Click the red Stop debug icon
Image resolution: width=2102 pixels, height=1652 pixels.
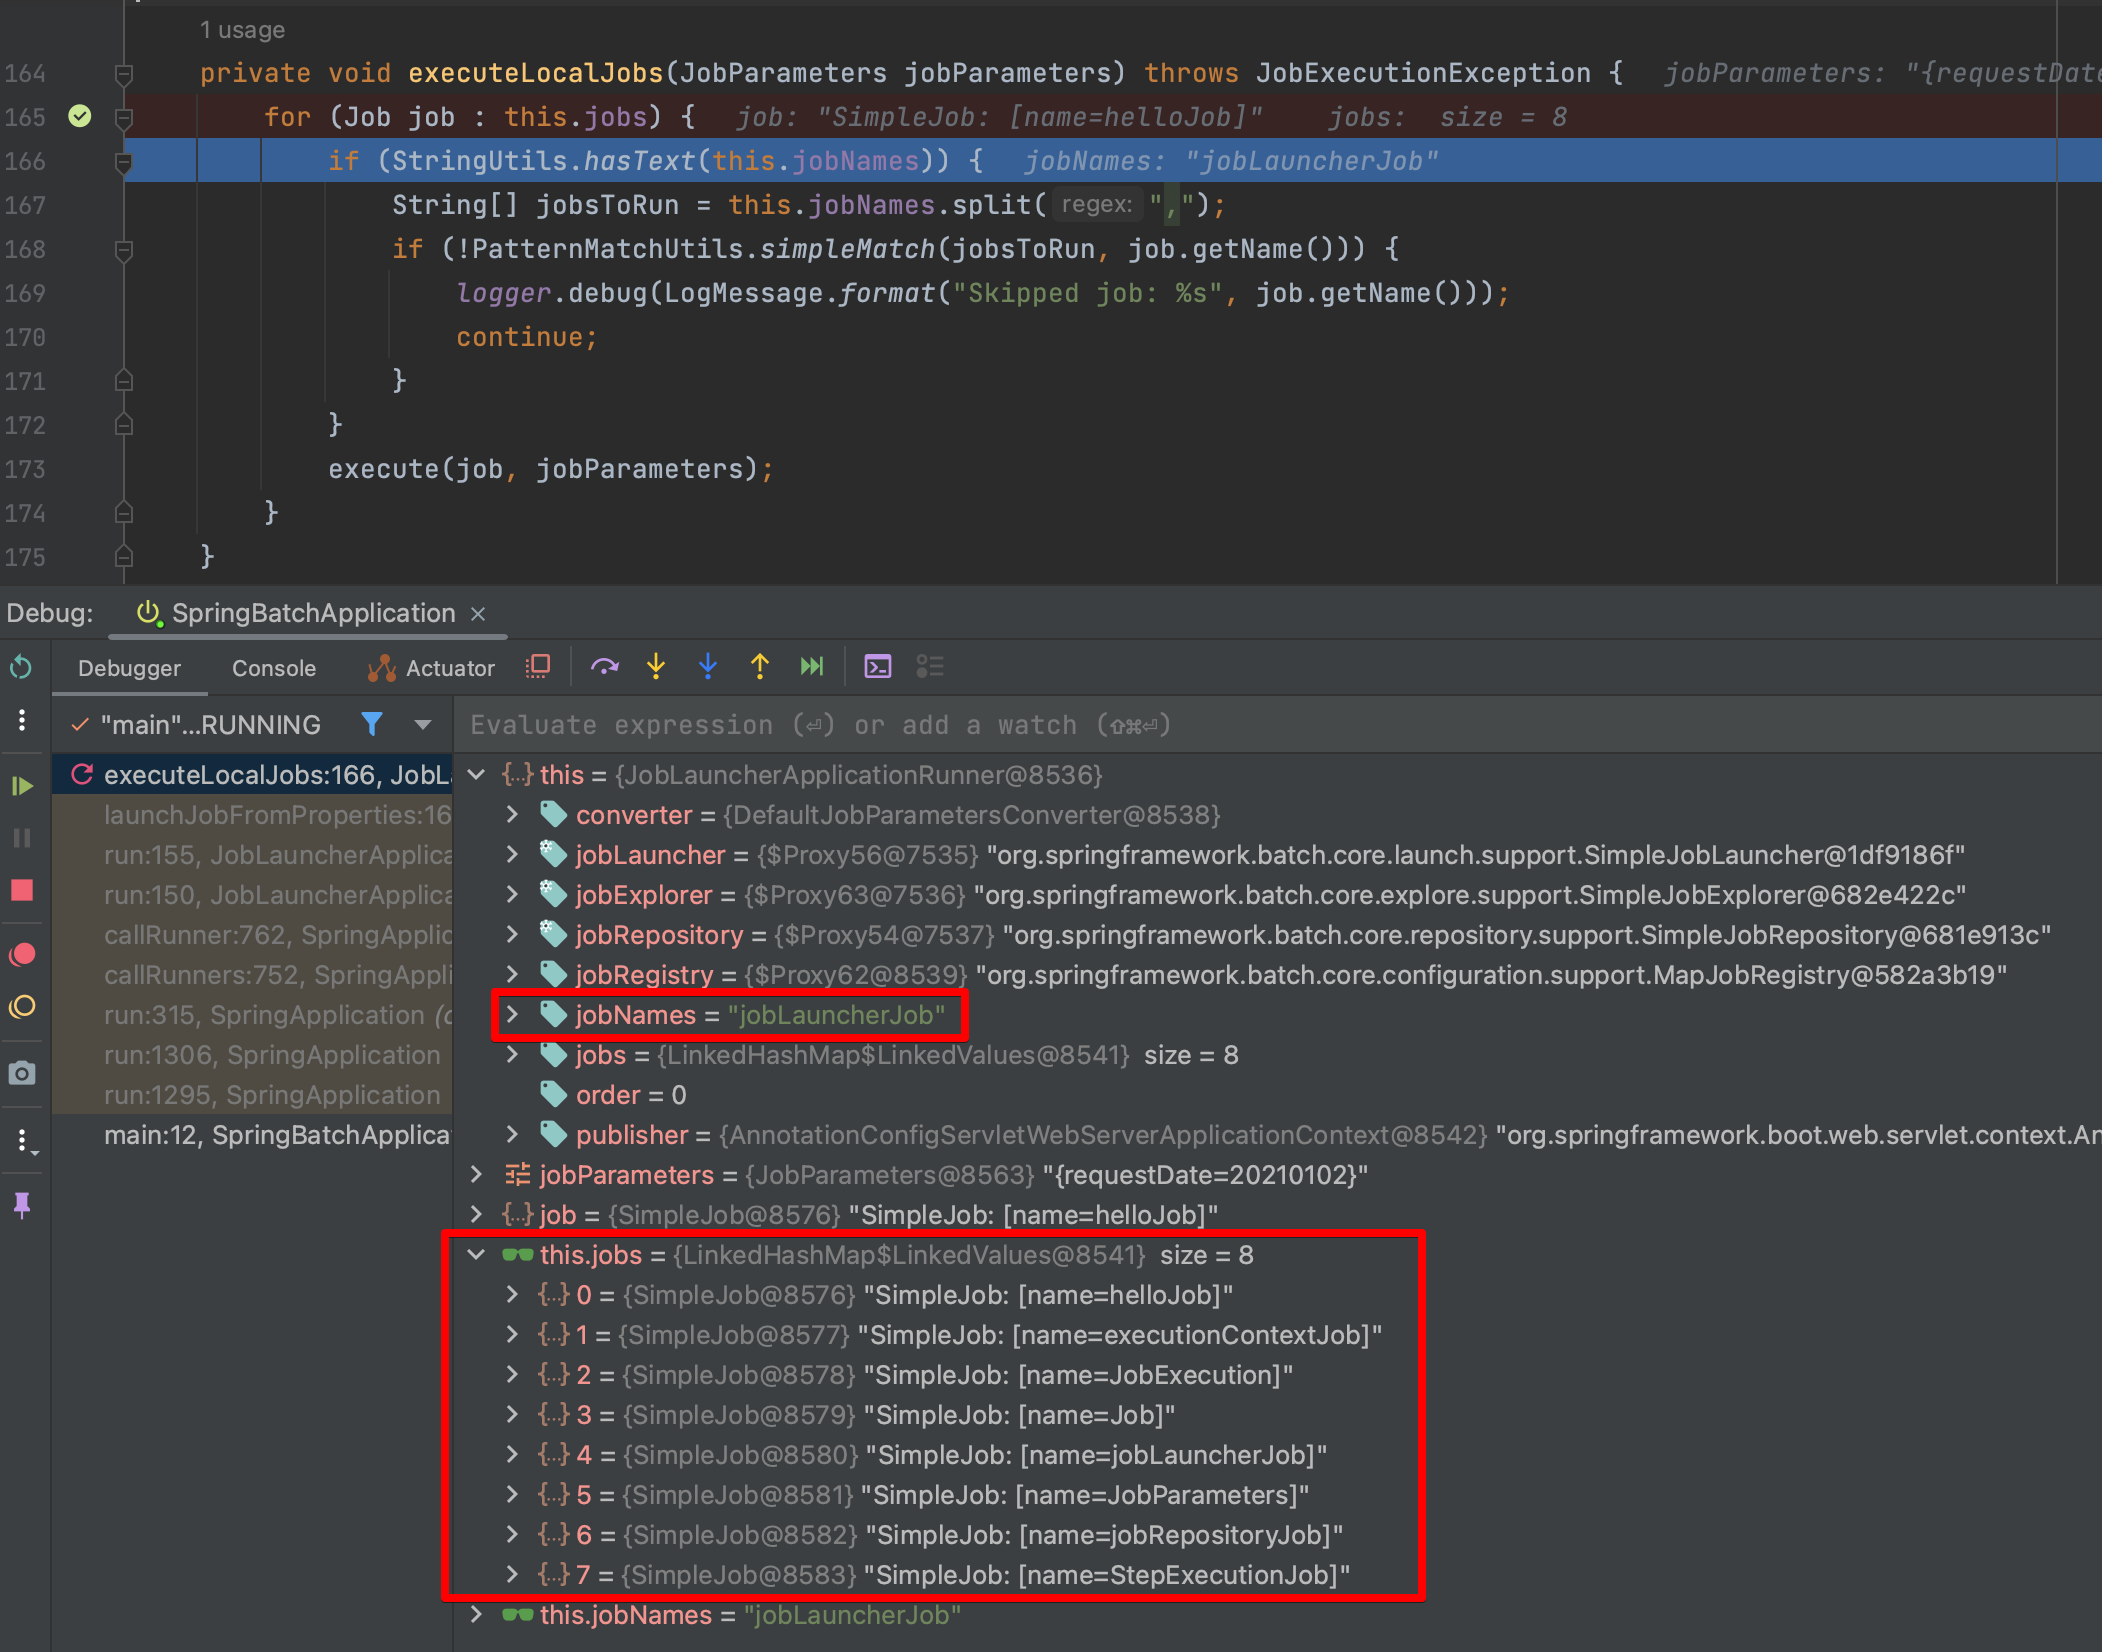[x=22, y=891]
